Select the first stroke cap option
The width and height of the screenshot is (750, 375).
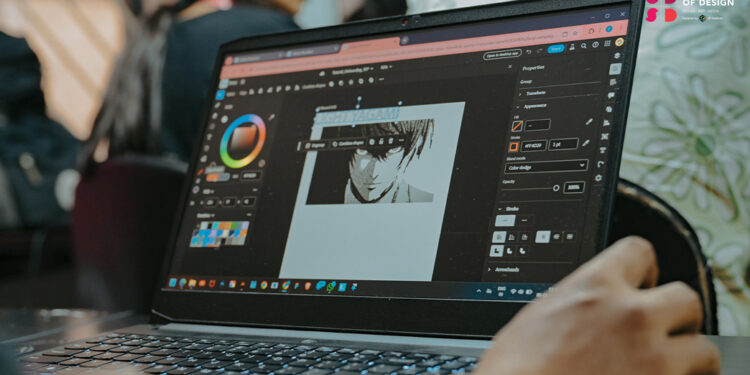[499, 237]
